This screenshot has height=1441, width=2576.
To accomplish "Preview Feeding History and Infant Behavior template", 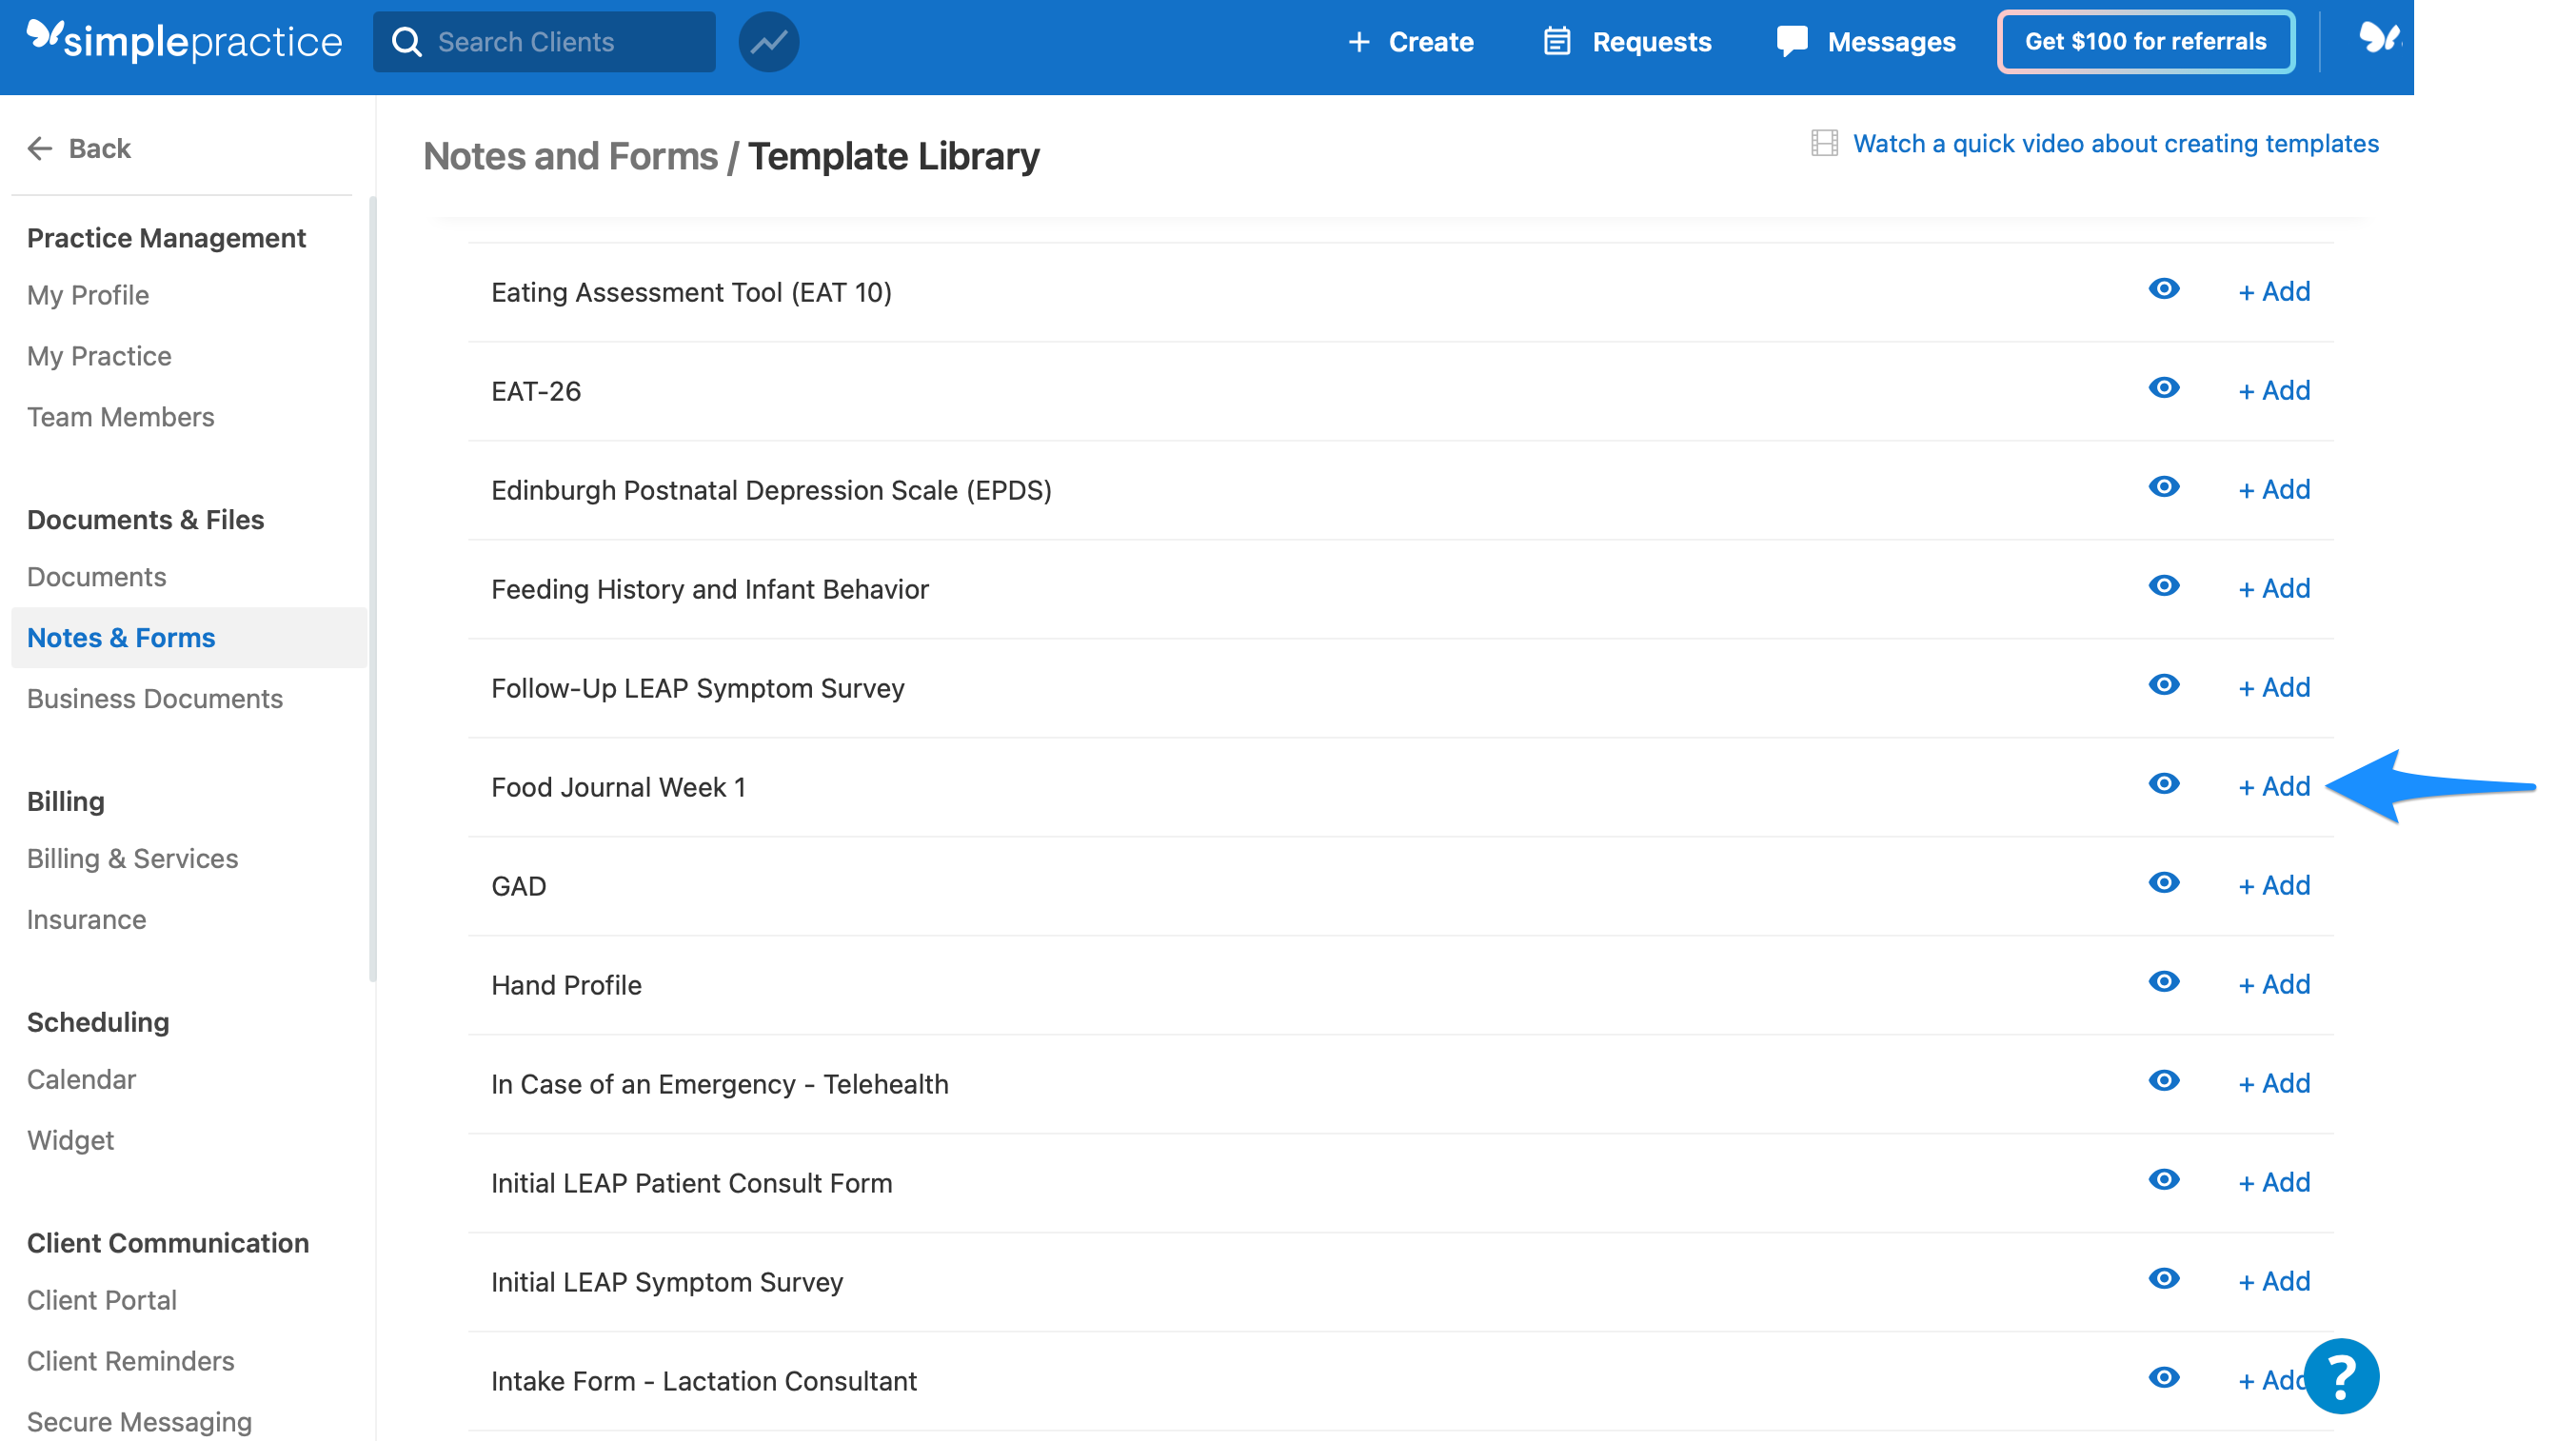I will coord(2164,586).
